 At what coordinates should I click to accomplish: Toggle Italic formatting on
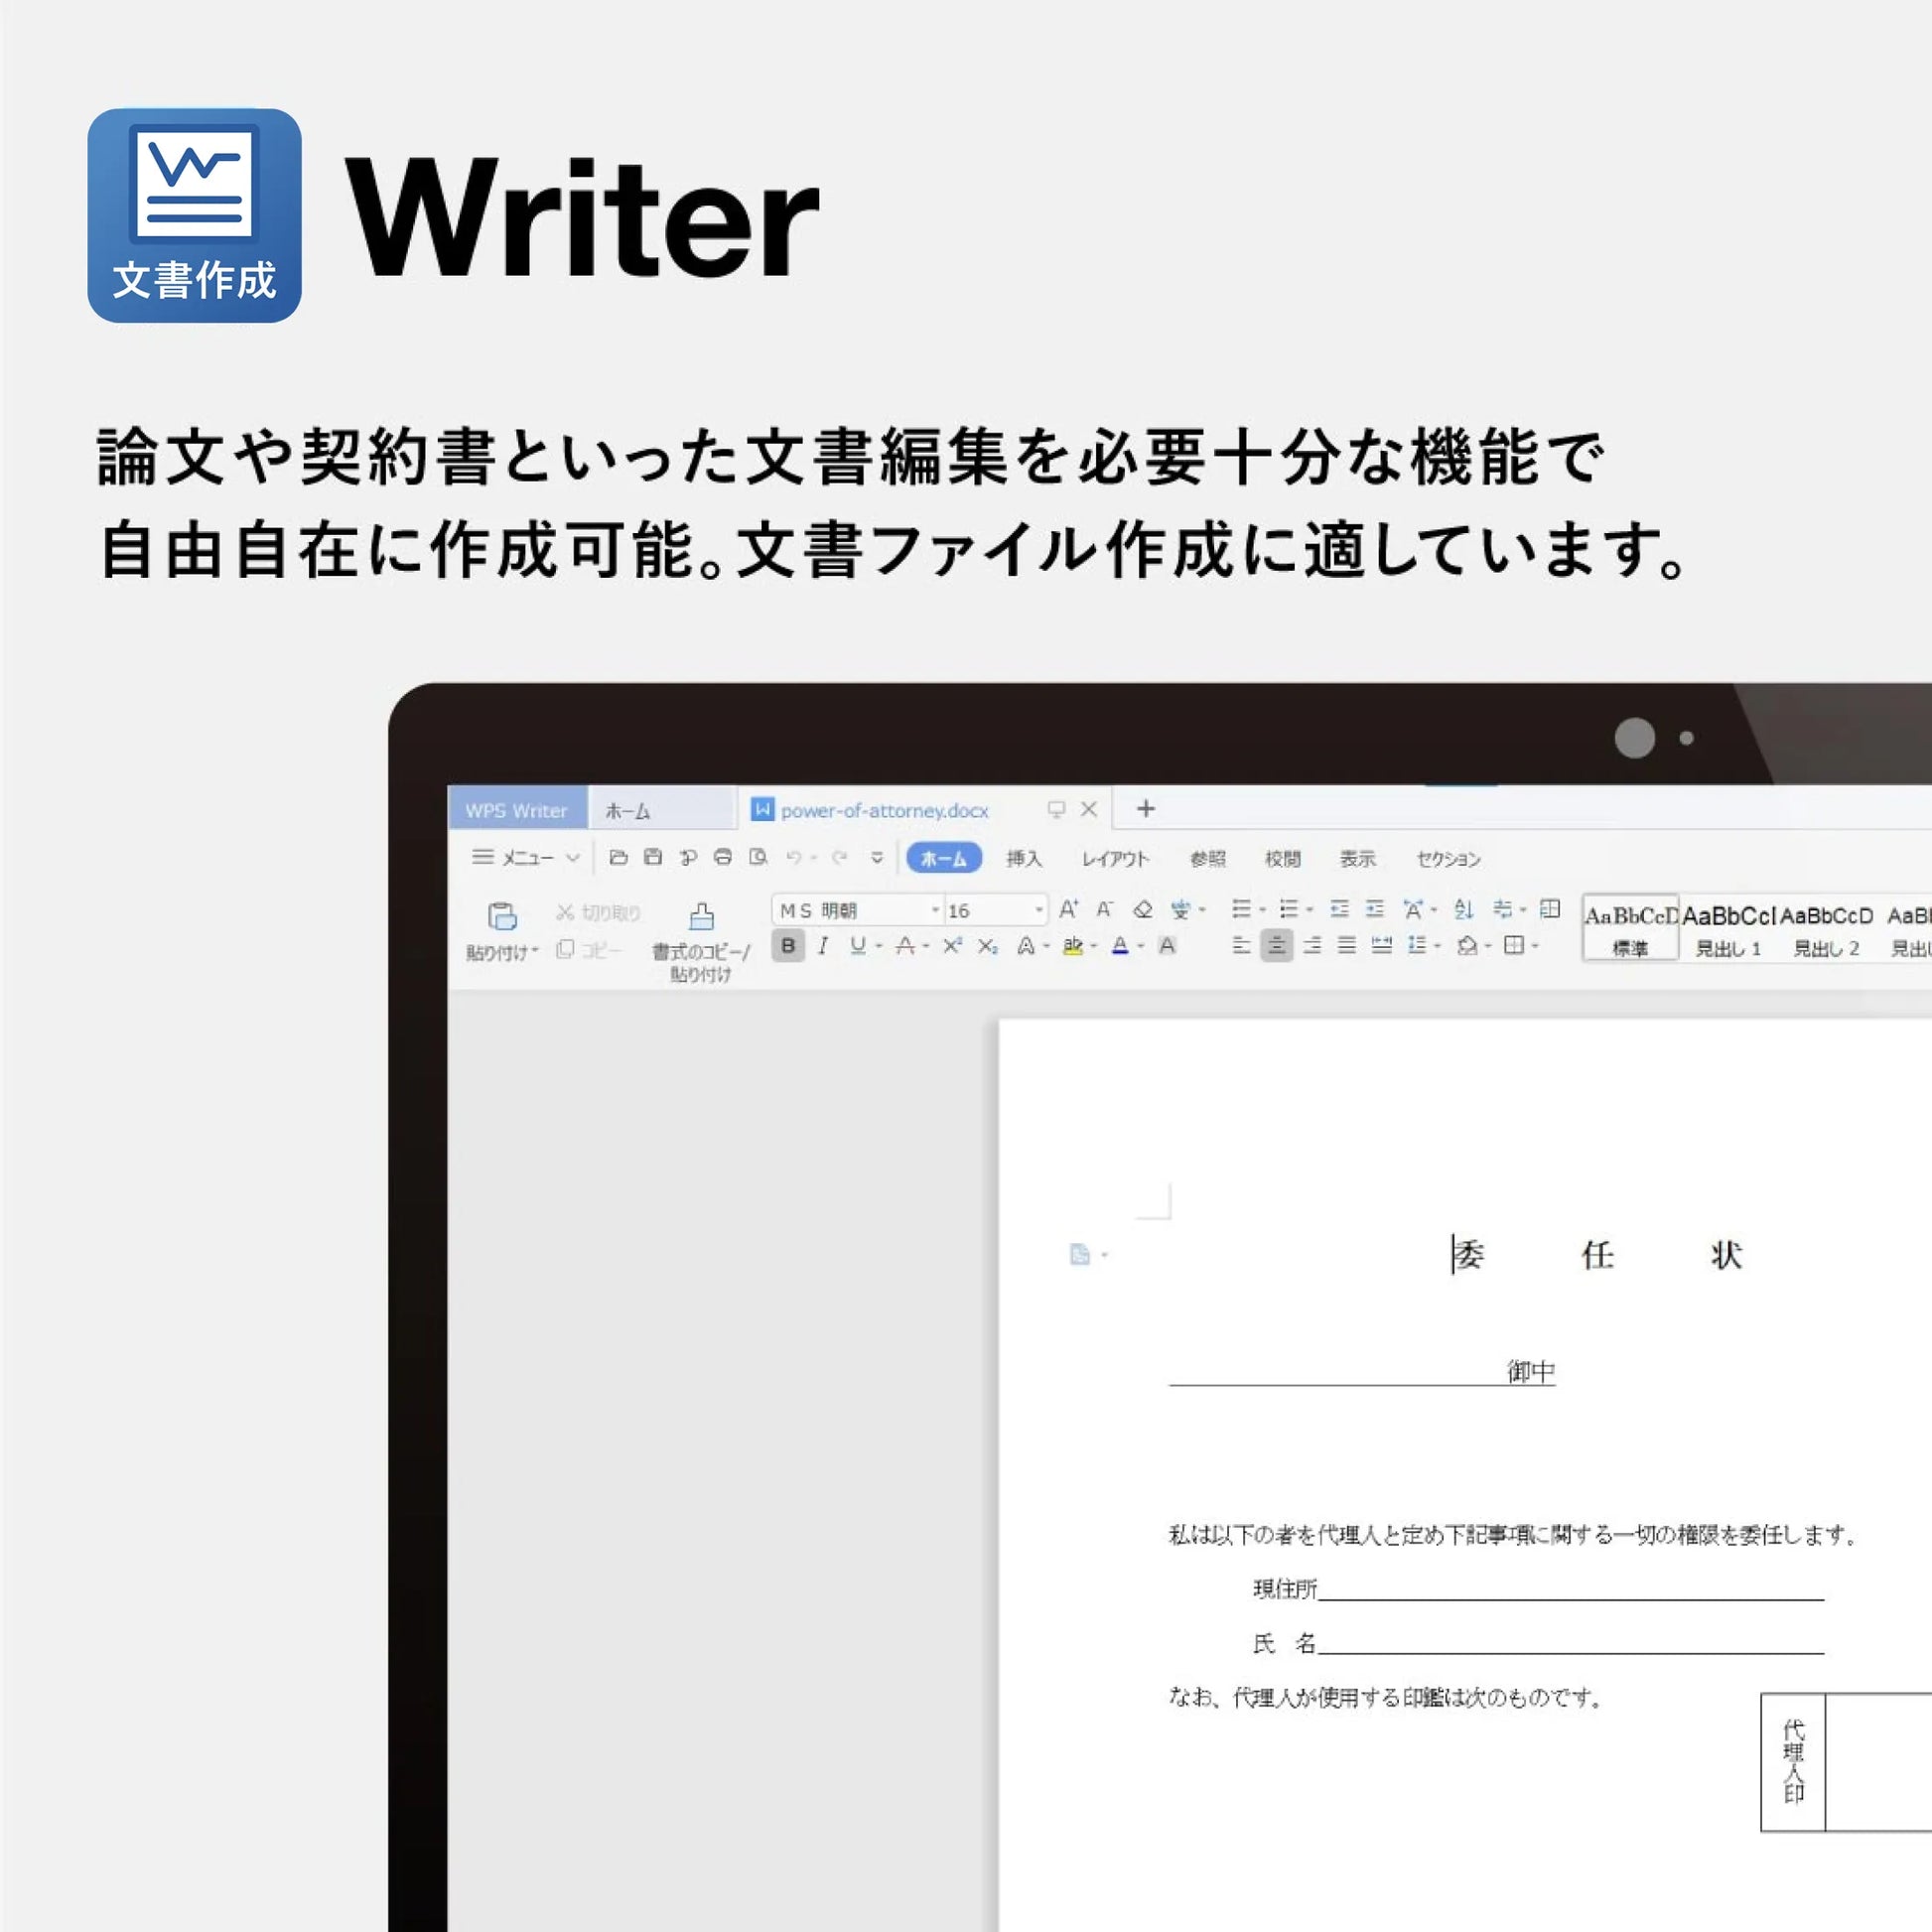pos(822,946)
